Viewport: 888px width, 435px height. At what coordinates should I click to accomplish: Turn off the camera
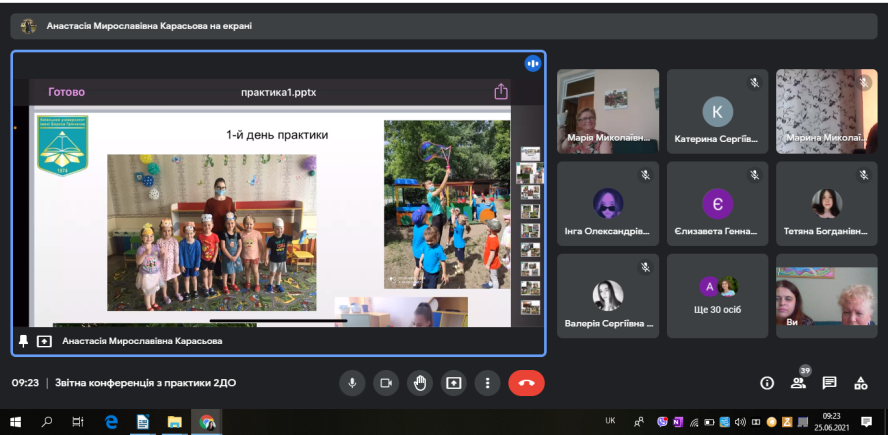tap(385, 382)
